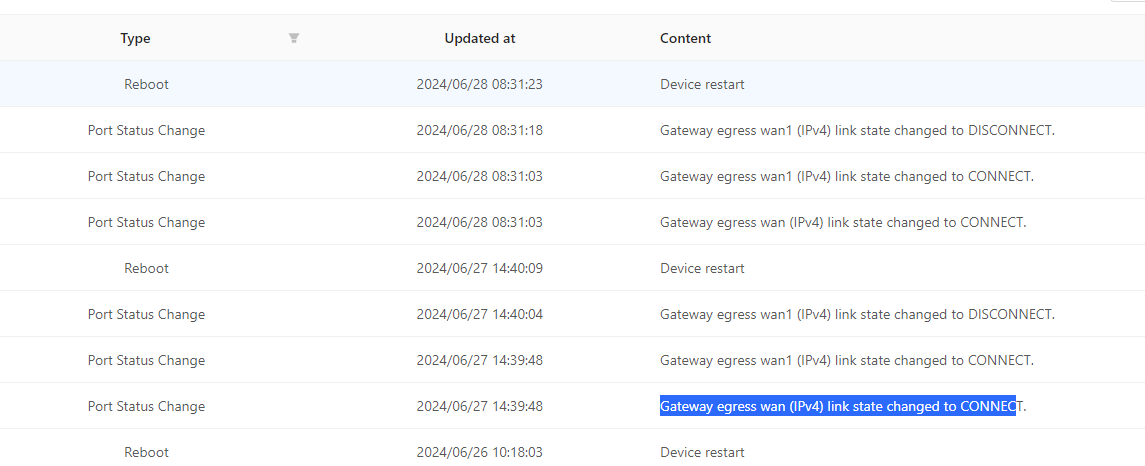Select the June 28 wan1 DISCONNECT message
The image size is (1145, 466).
[x=857, y=130]
